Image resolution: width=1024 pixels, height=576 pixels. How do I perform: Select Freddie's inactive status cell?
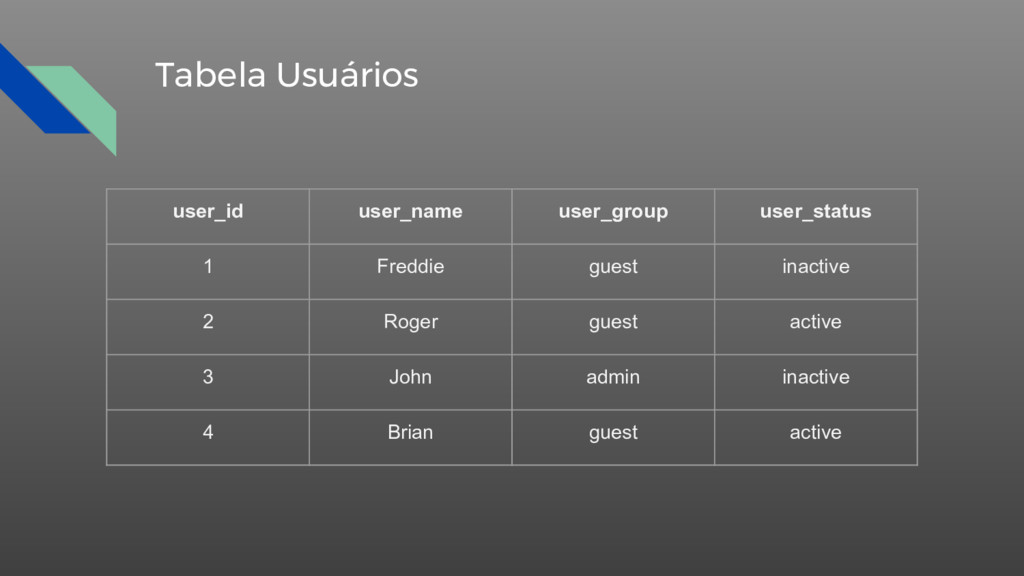(x=816, y=272)
